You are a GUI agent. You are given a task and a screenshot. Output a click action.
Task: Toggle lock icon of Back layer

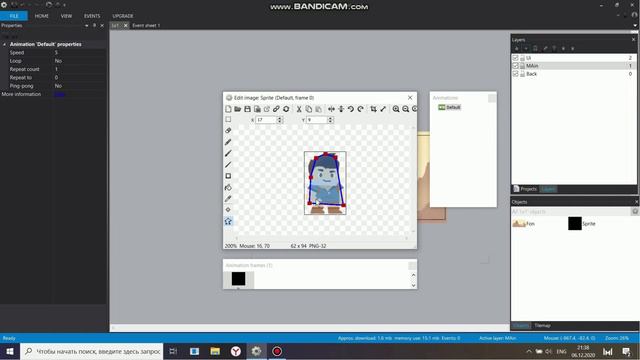(x=522, y=74)
